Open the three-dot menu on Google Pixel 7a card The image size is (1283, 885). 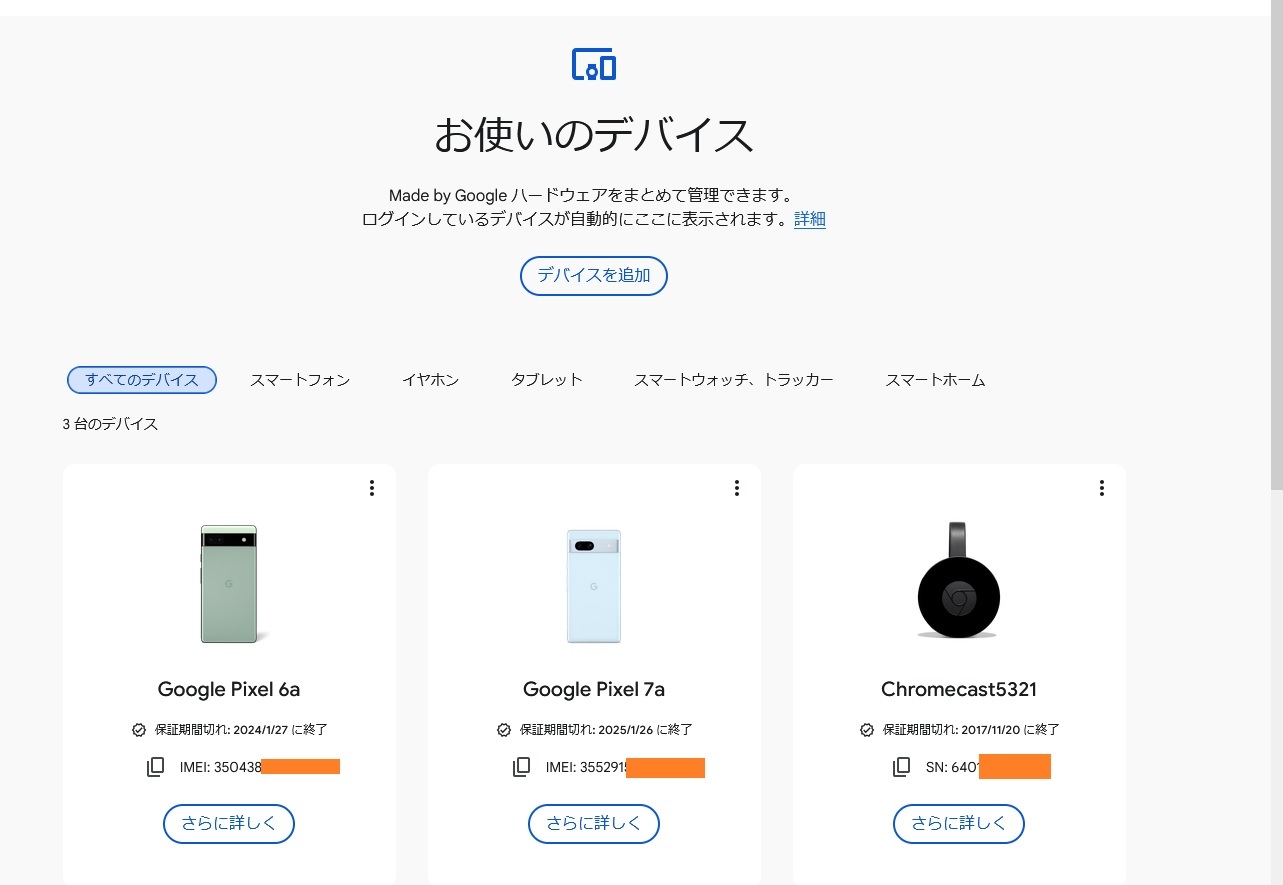point(737,488)
